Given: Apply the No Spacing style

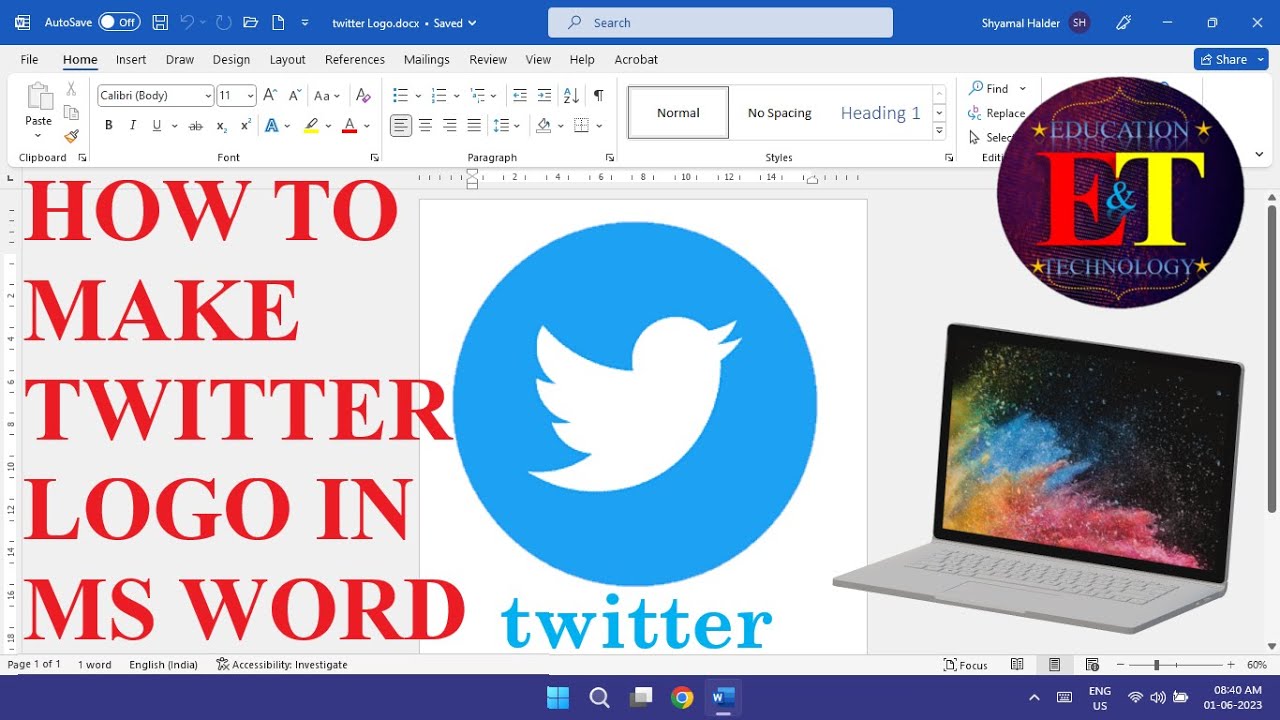Looking at the screenshot, I should pos(780,113).
